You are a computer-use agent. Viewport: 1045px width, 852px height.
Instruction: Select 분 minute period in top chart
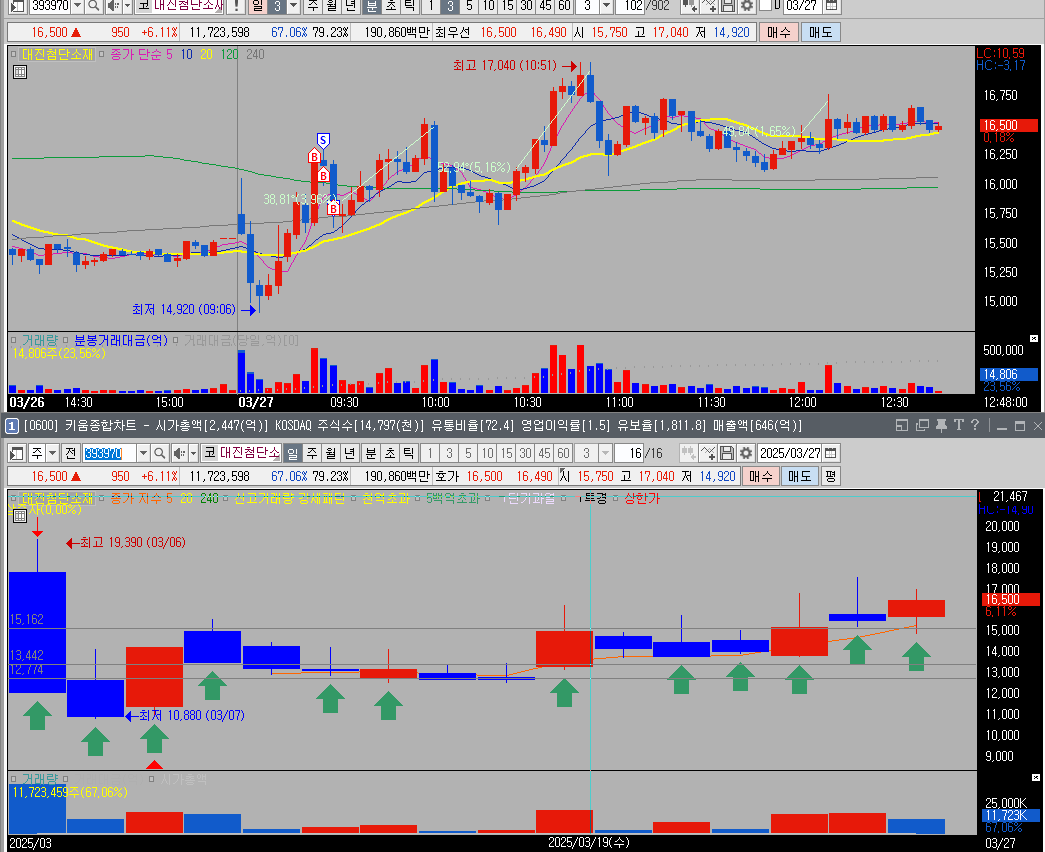[372, 6]
